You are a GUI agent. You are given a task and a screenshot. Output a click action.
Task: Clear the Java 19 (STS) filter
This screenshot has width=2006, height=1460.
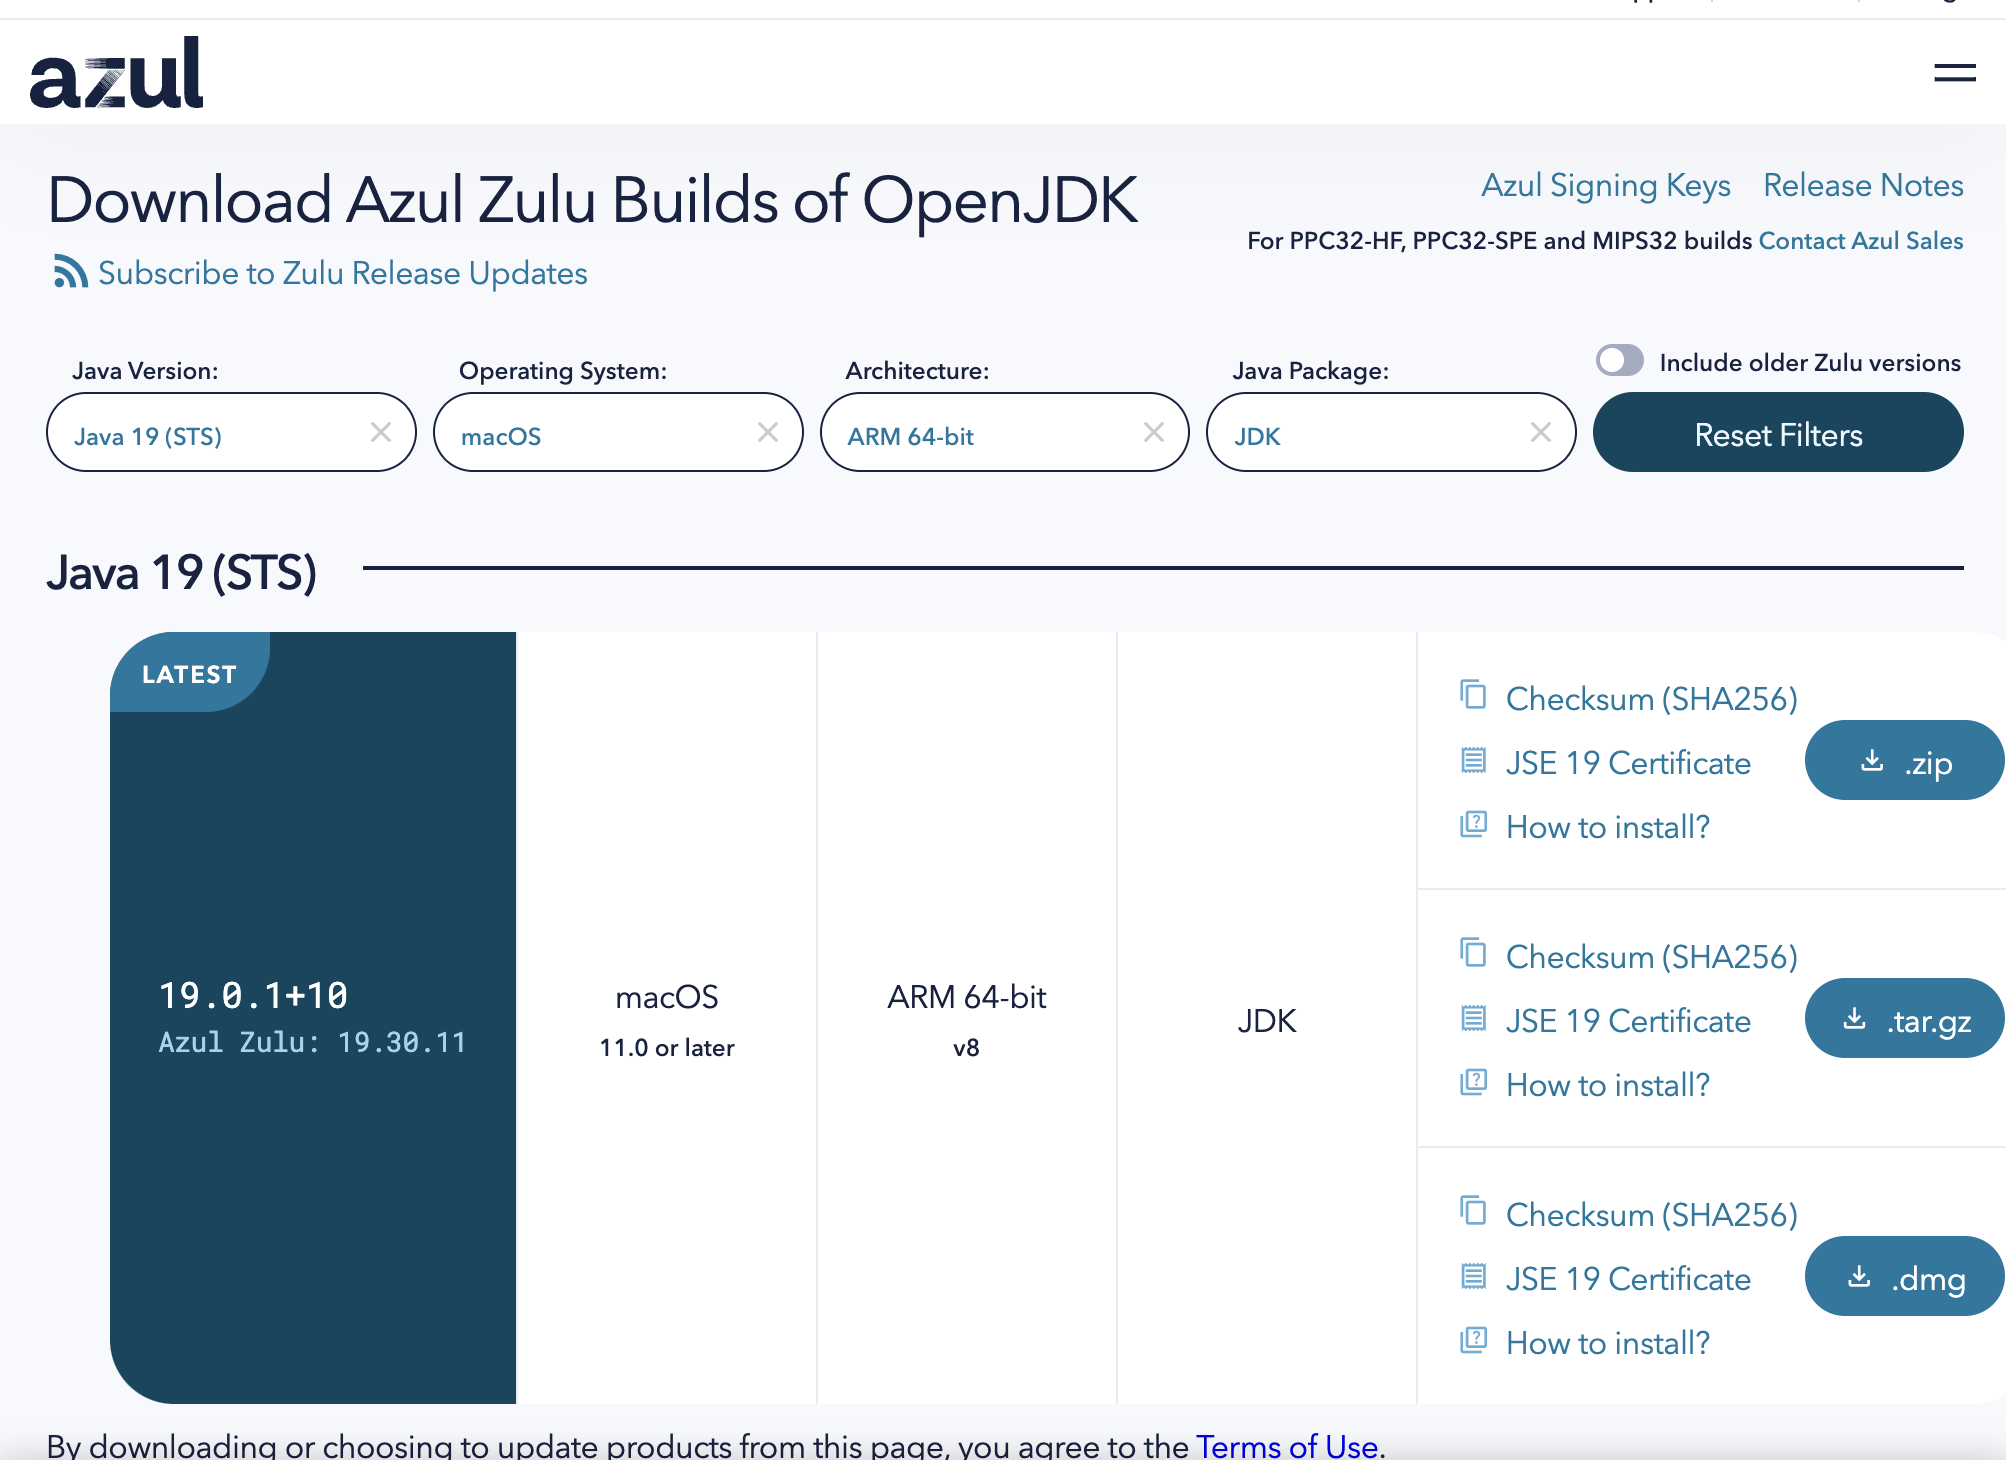(381, 433)
